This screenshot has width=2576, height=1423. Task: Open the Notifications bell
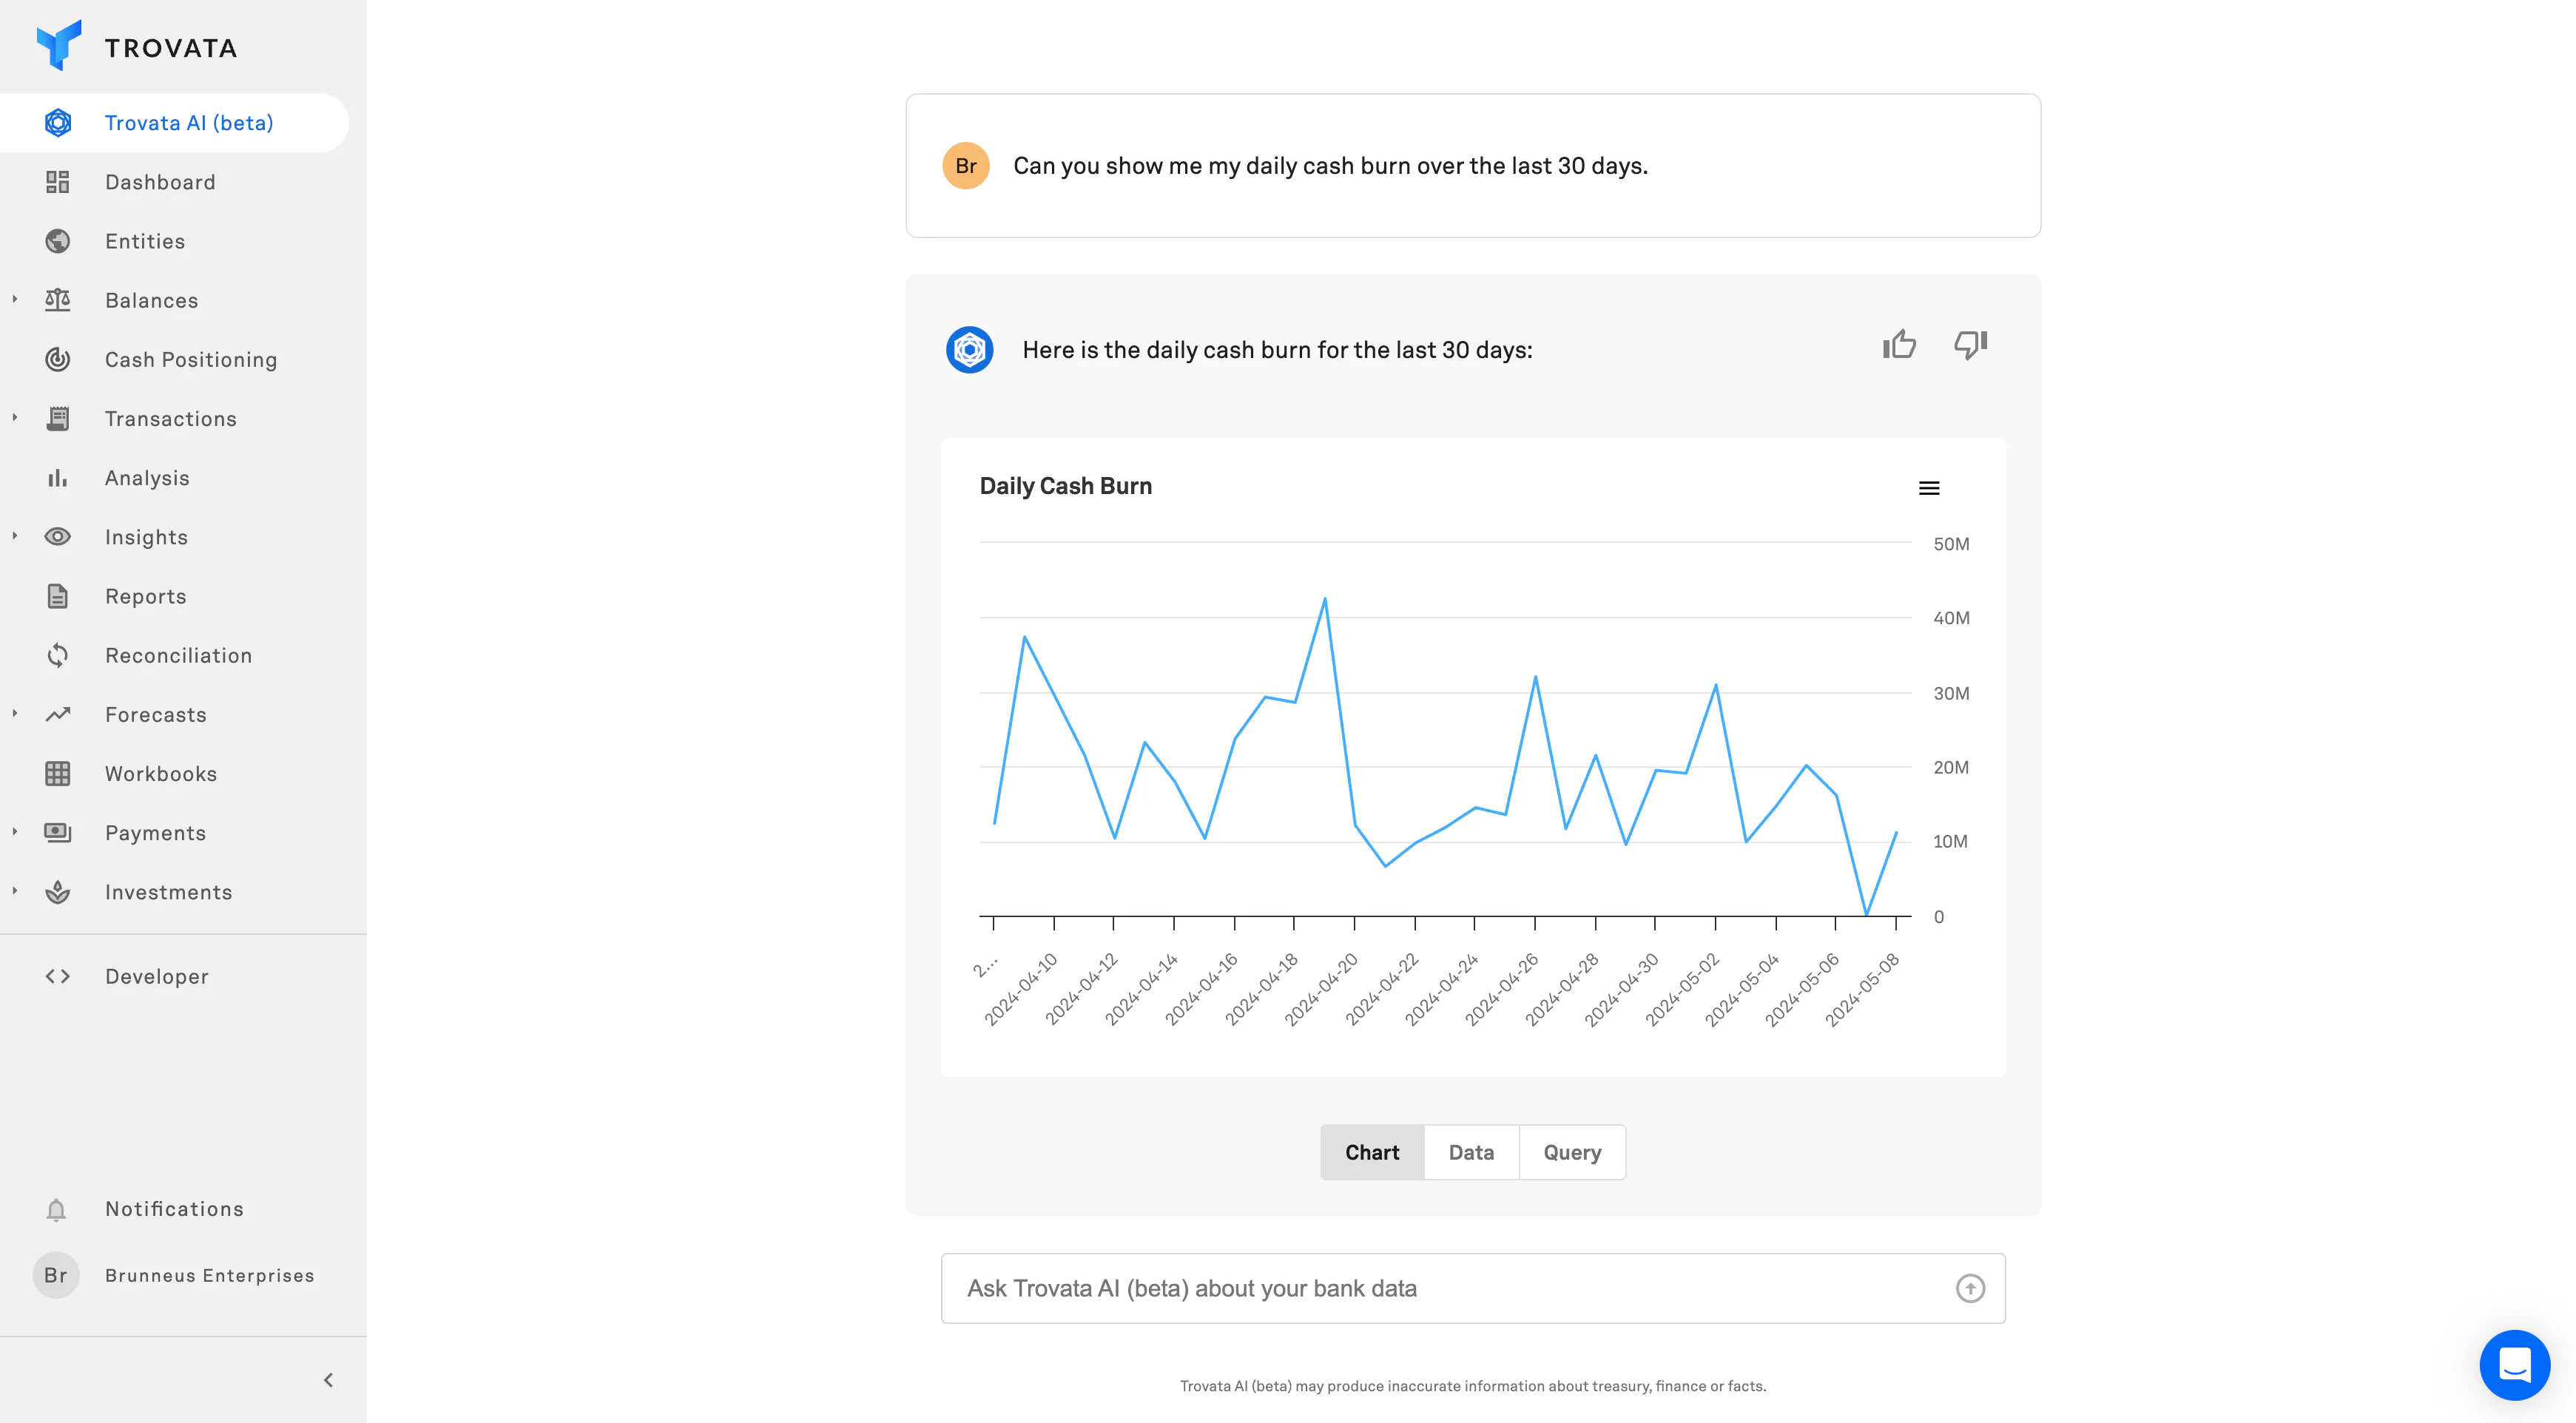click(55, 1209)
